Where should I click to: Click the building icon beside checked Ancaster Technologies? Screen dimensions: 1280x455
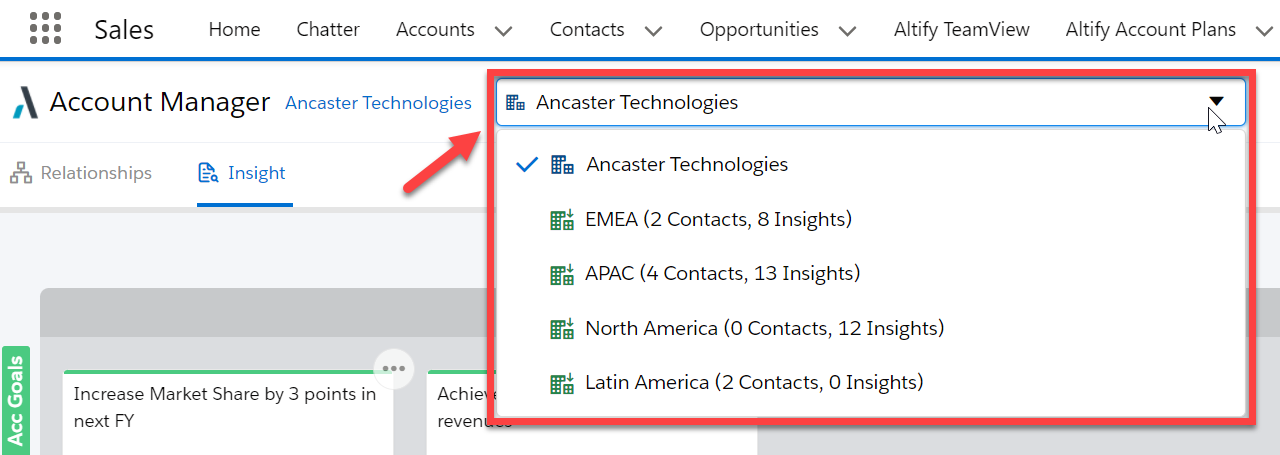(x=563, y=165)
